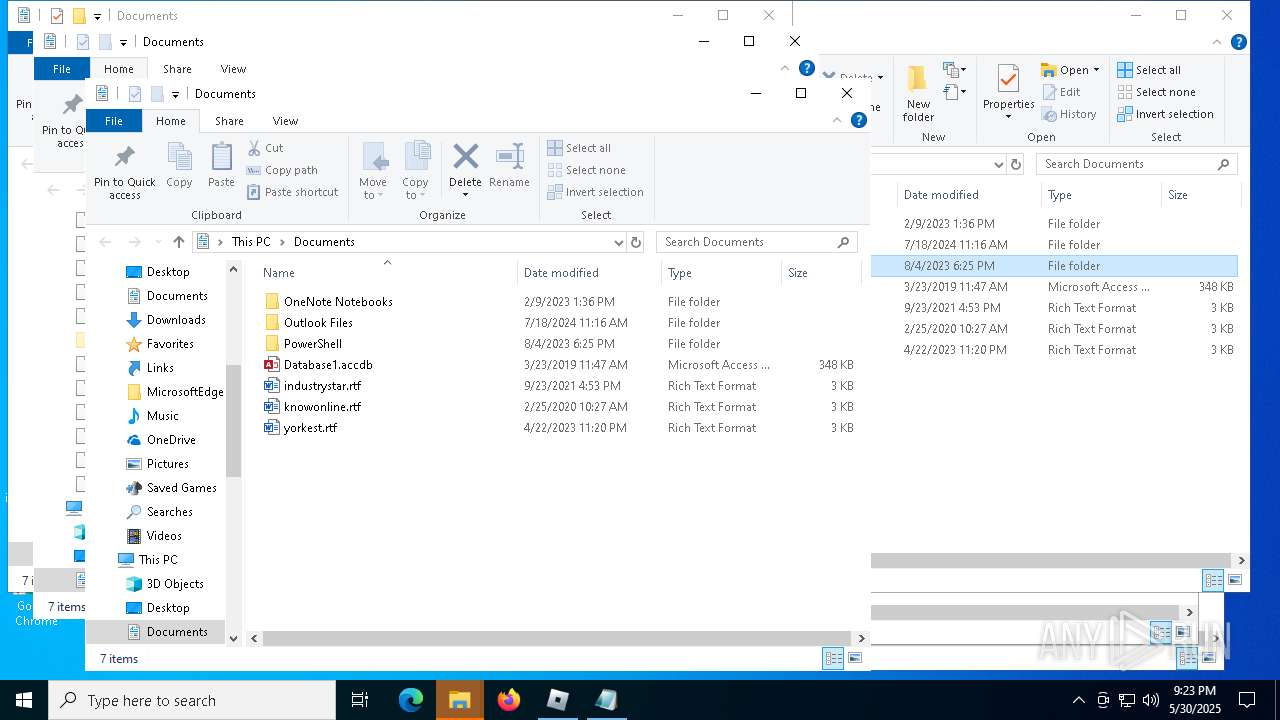Image resolution: width=1280 pixels, height=720 pixels.
Task: Open Firefox from the taskbar
Action: coord(509,700)
